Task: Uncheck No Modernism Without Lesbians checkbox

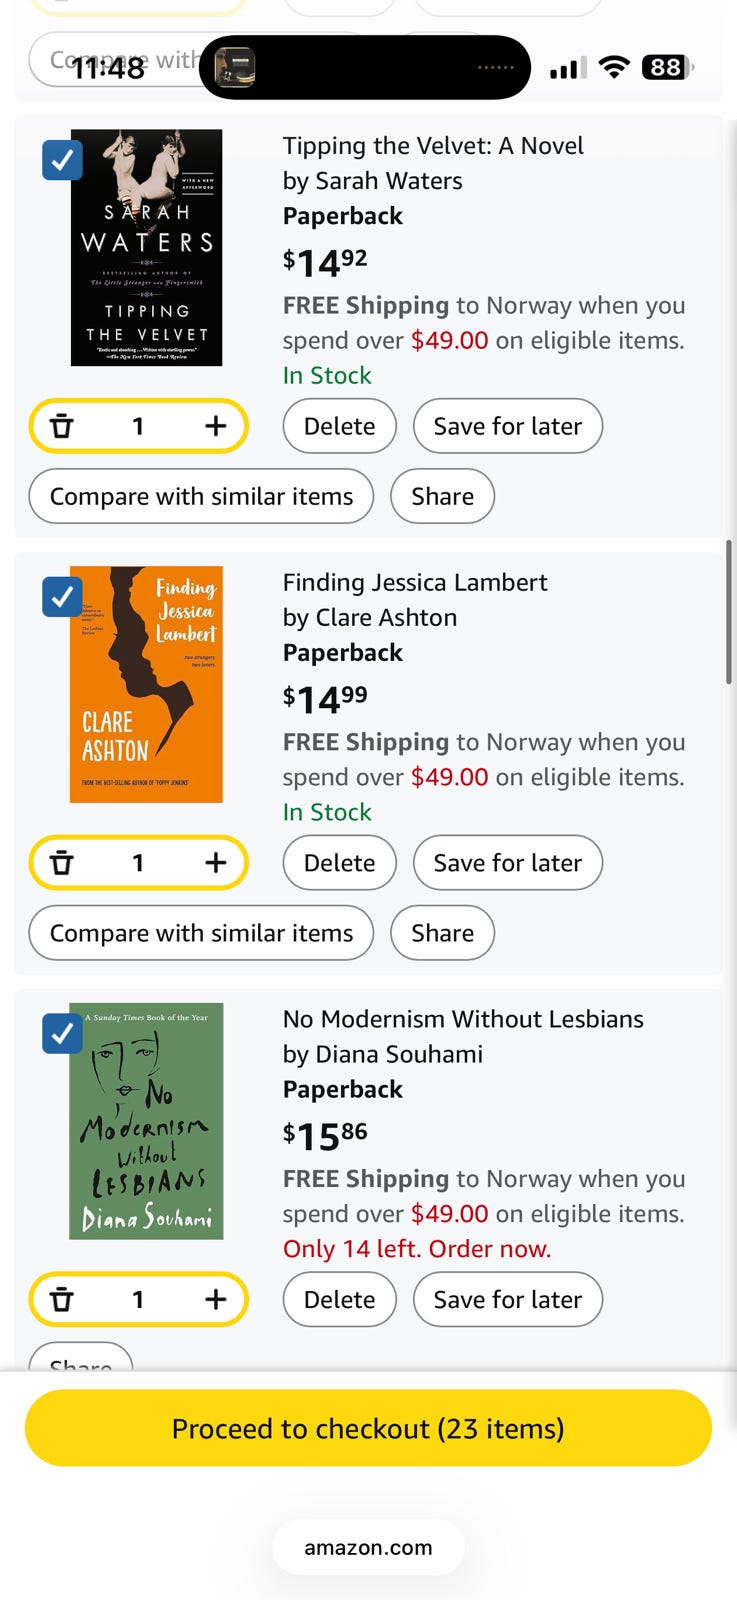Action: [62, 1034]
